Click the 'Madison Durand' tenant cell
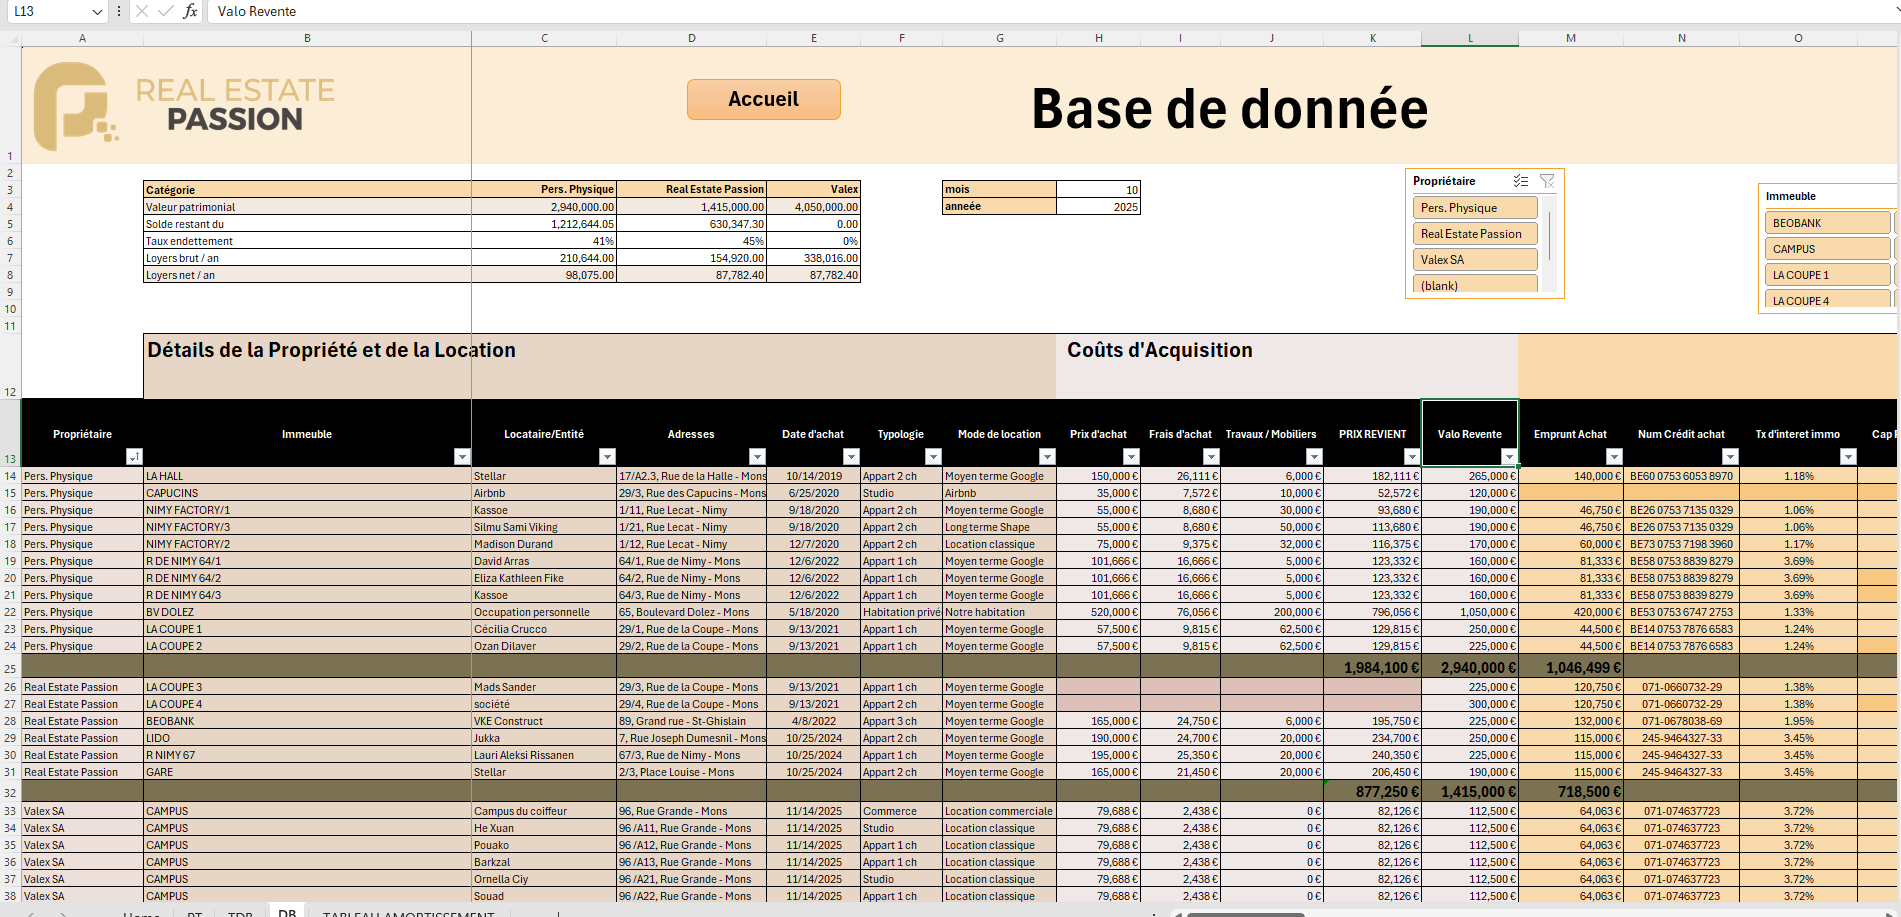Image resolution: width=1901 pixels, height=917 pixels. (544, 544)
